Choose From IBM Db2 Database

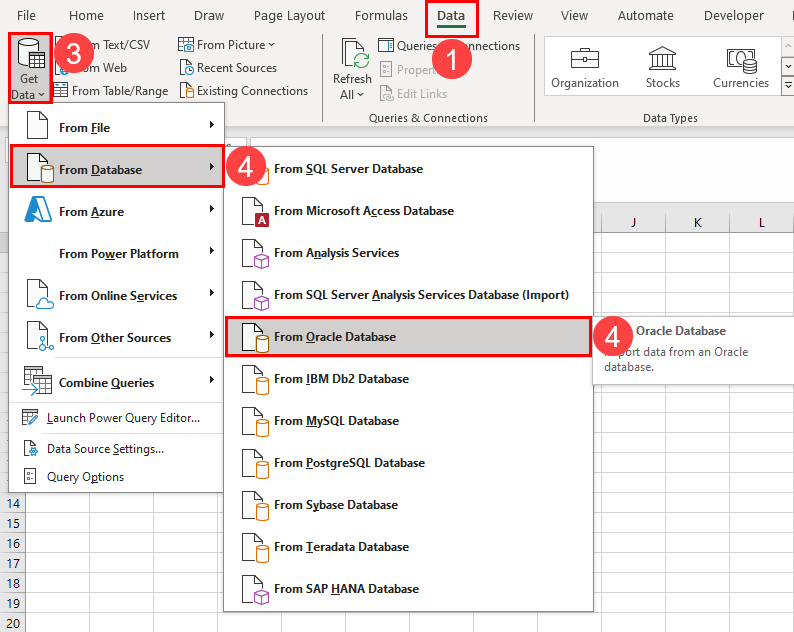pos(409,378)
